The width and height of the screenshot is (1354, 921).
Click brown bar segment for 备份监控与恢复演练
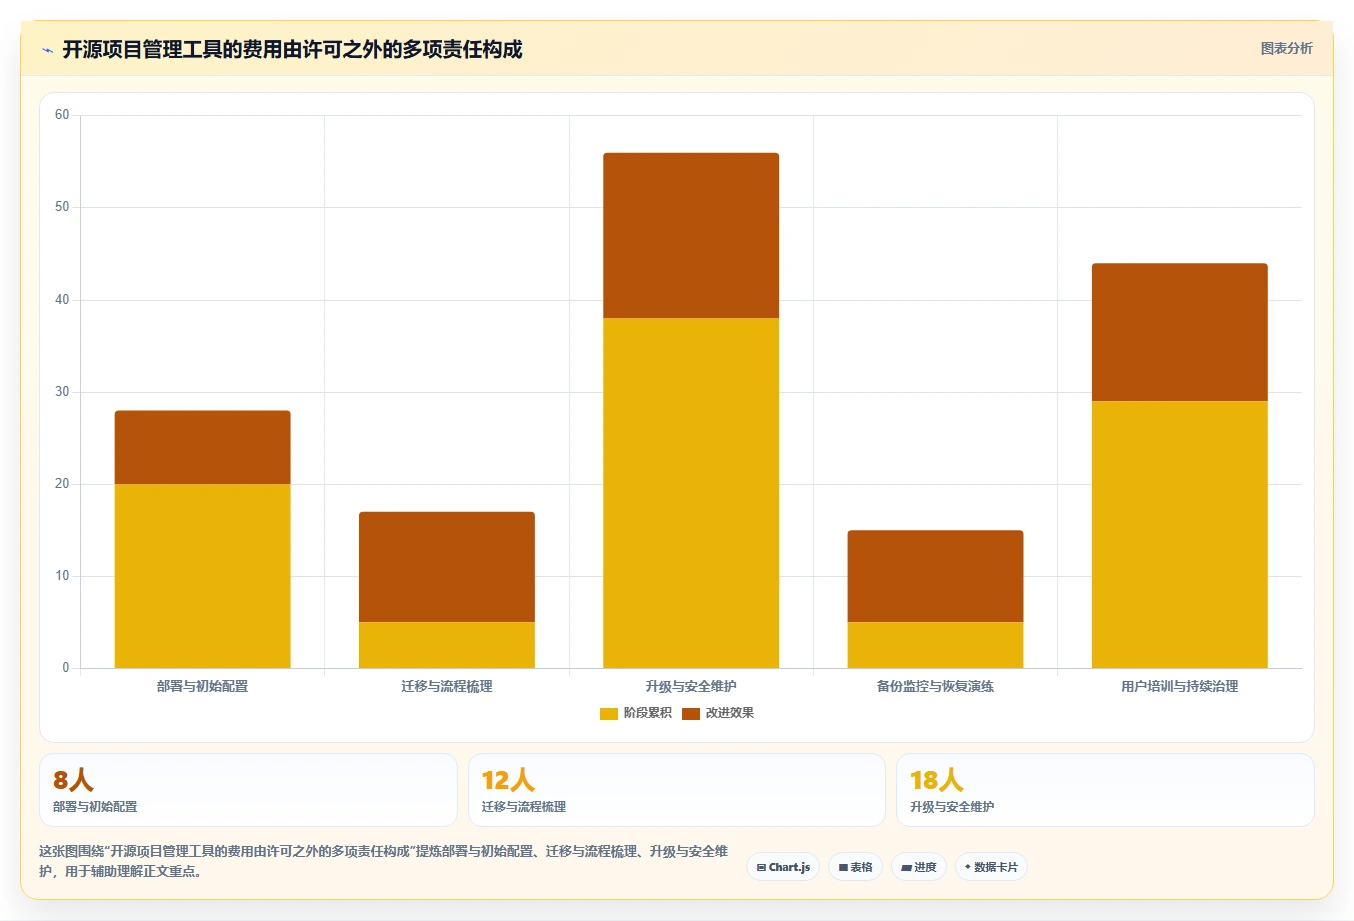tap(935, 576)
